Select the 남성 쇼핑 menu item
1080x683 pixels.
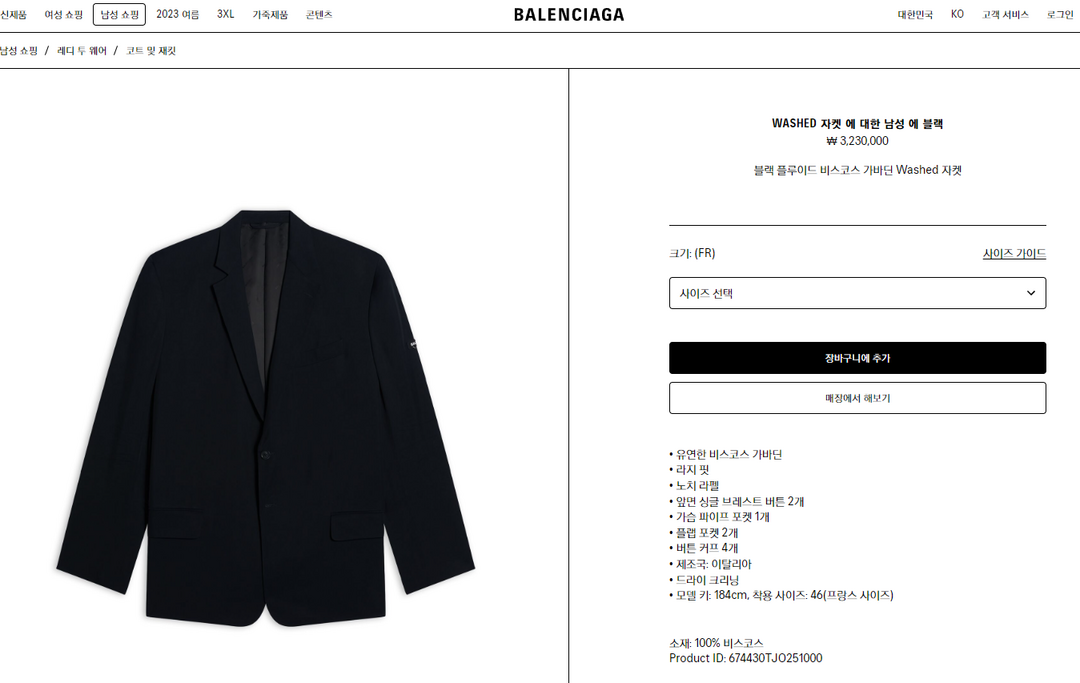tap(119, 14)
